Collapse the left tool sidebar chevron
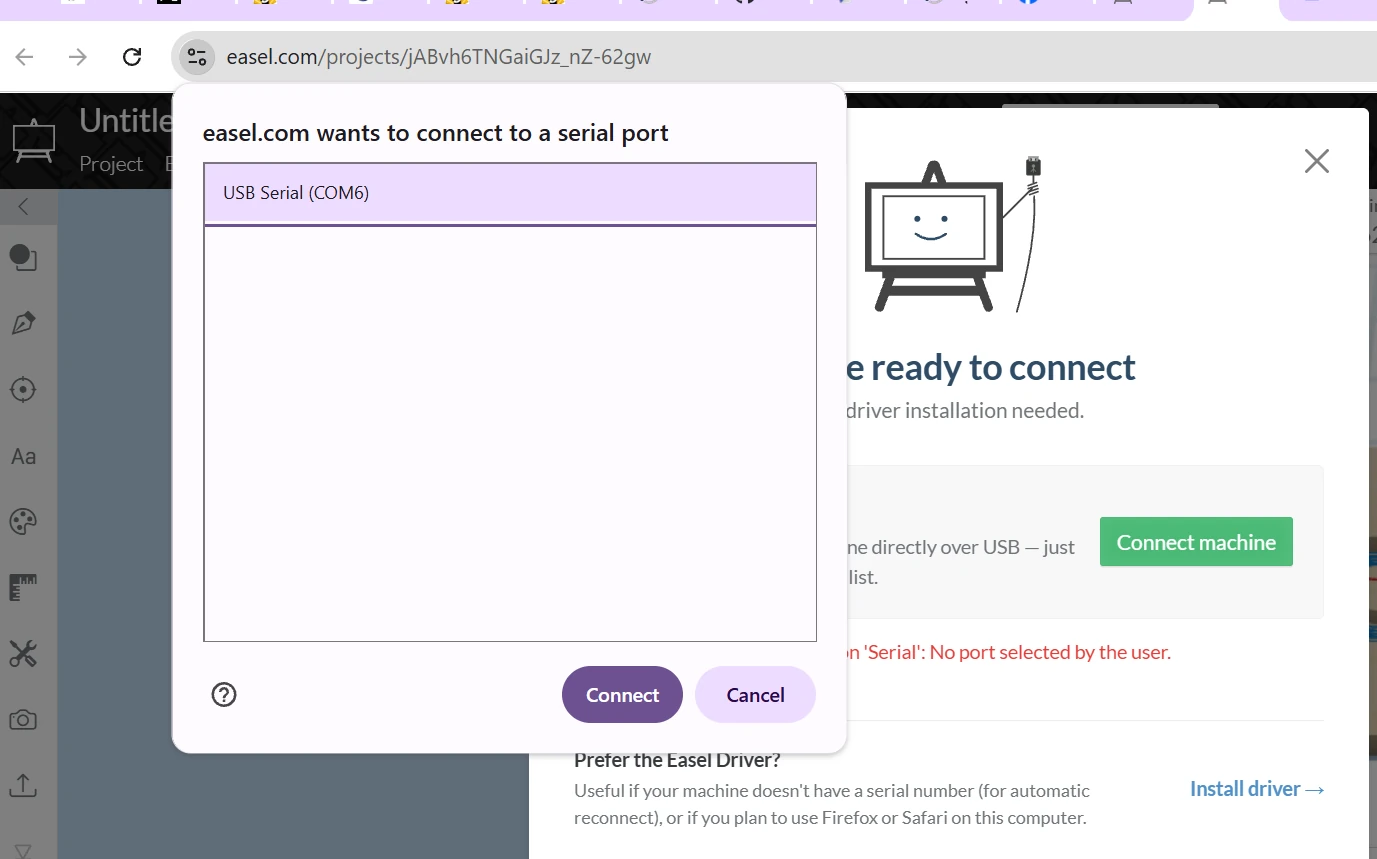Viewport: 1377px width, 859px height. pos(23,207)
